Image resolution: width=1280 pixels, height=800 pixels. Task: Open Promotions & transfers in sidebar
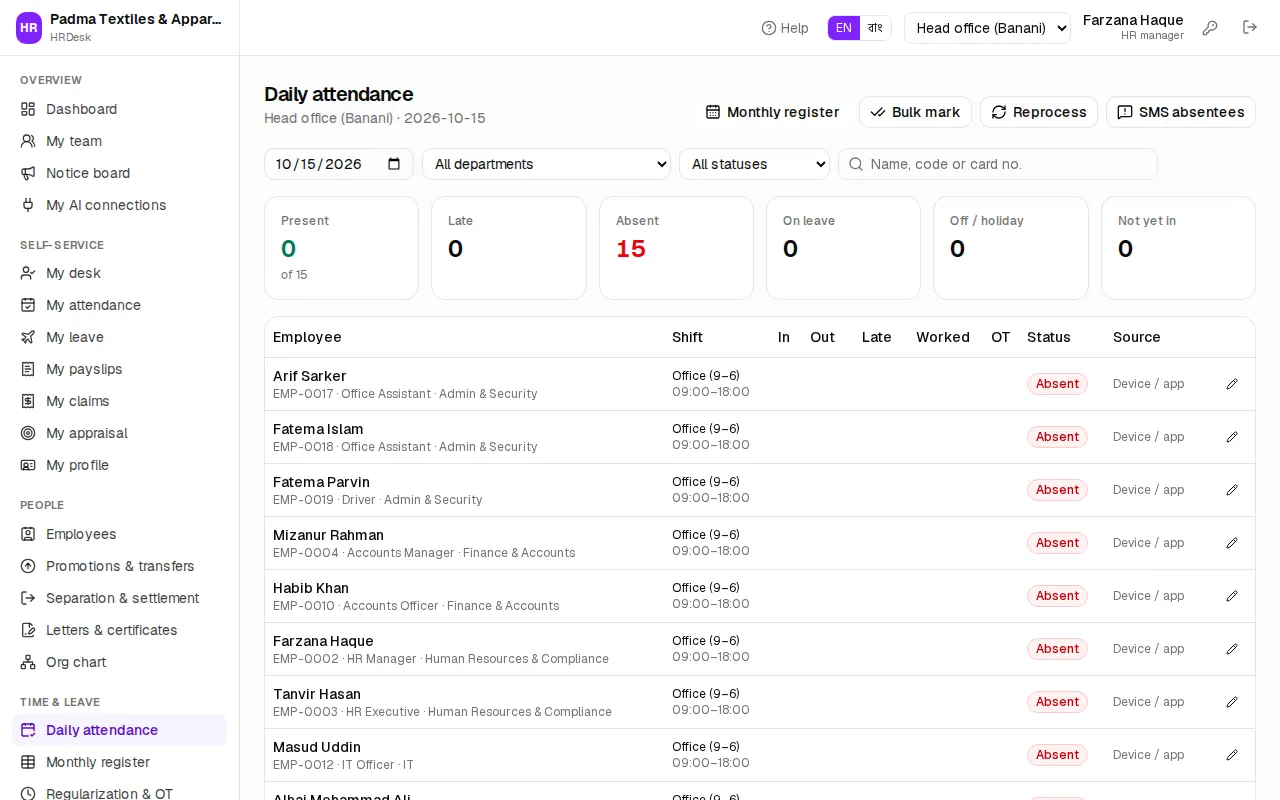120,566
